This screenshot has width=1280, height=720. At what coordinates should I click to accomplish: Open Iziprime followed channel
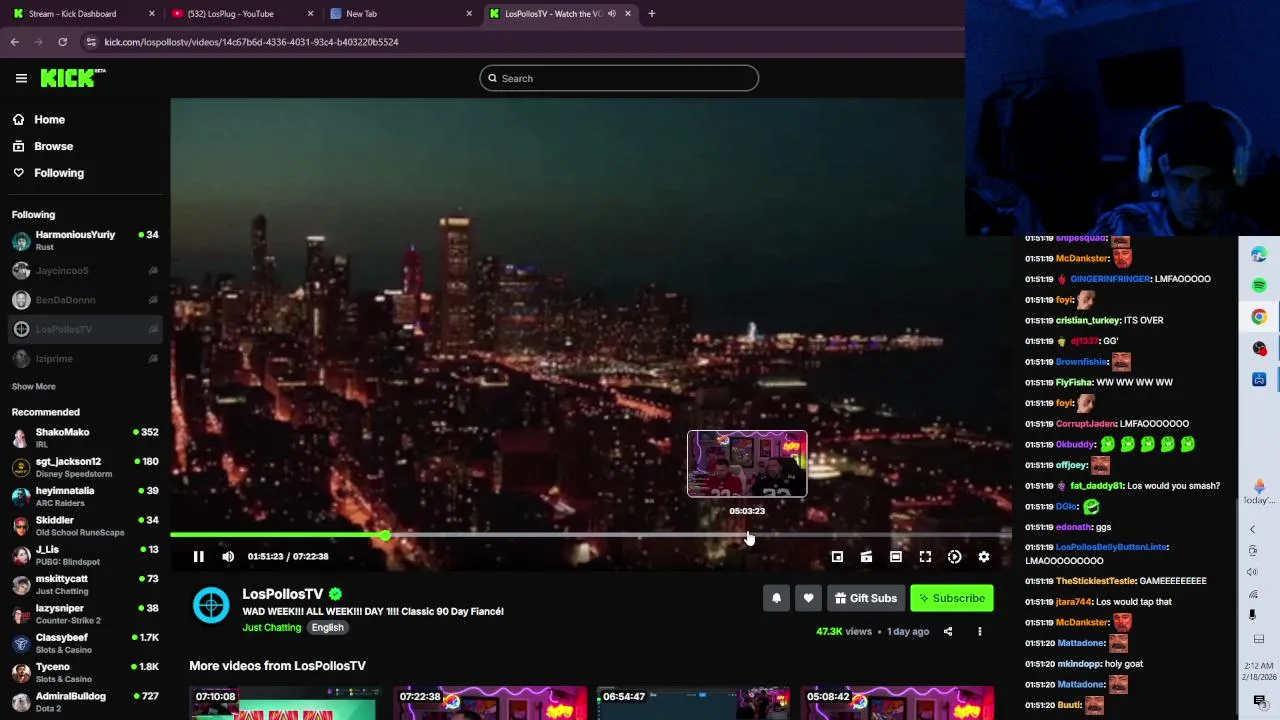coord(85,358)
